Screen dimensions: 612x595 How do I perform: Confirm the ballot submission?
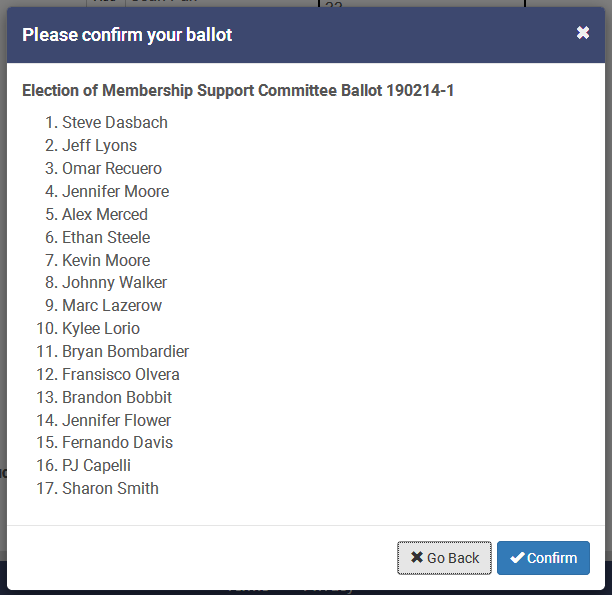pos(543,558)
